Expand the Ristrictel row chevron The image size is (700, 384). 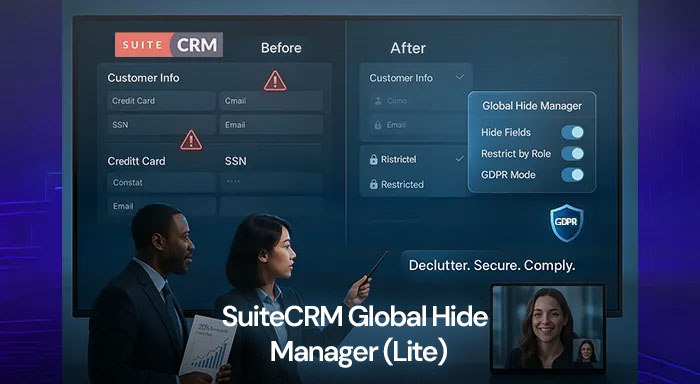459,159
